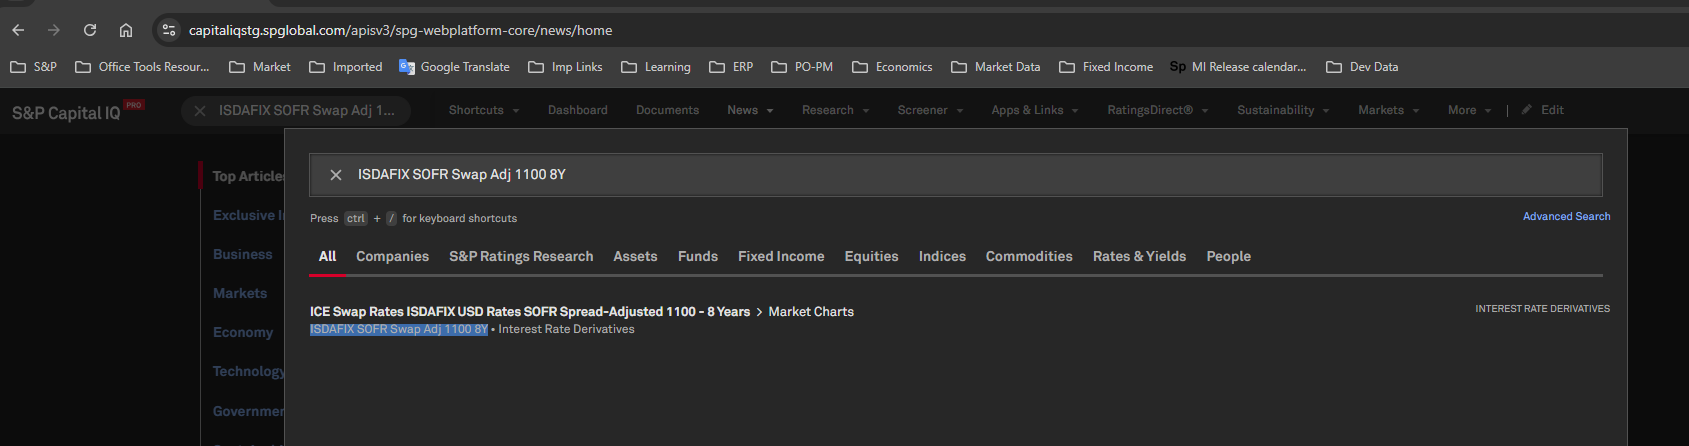Clear search text with X in search panel
The image size is (1689, 446).
[x=336, y=175]
